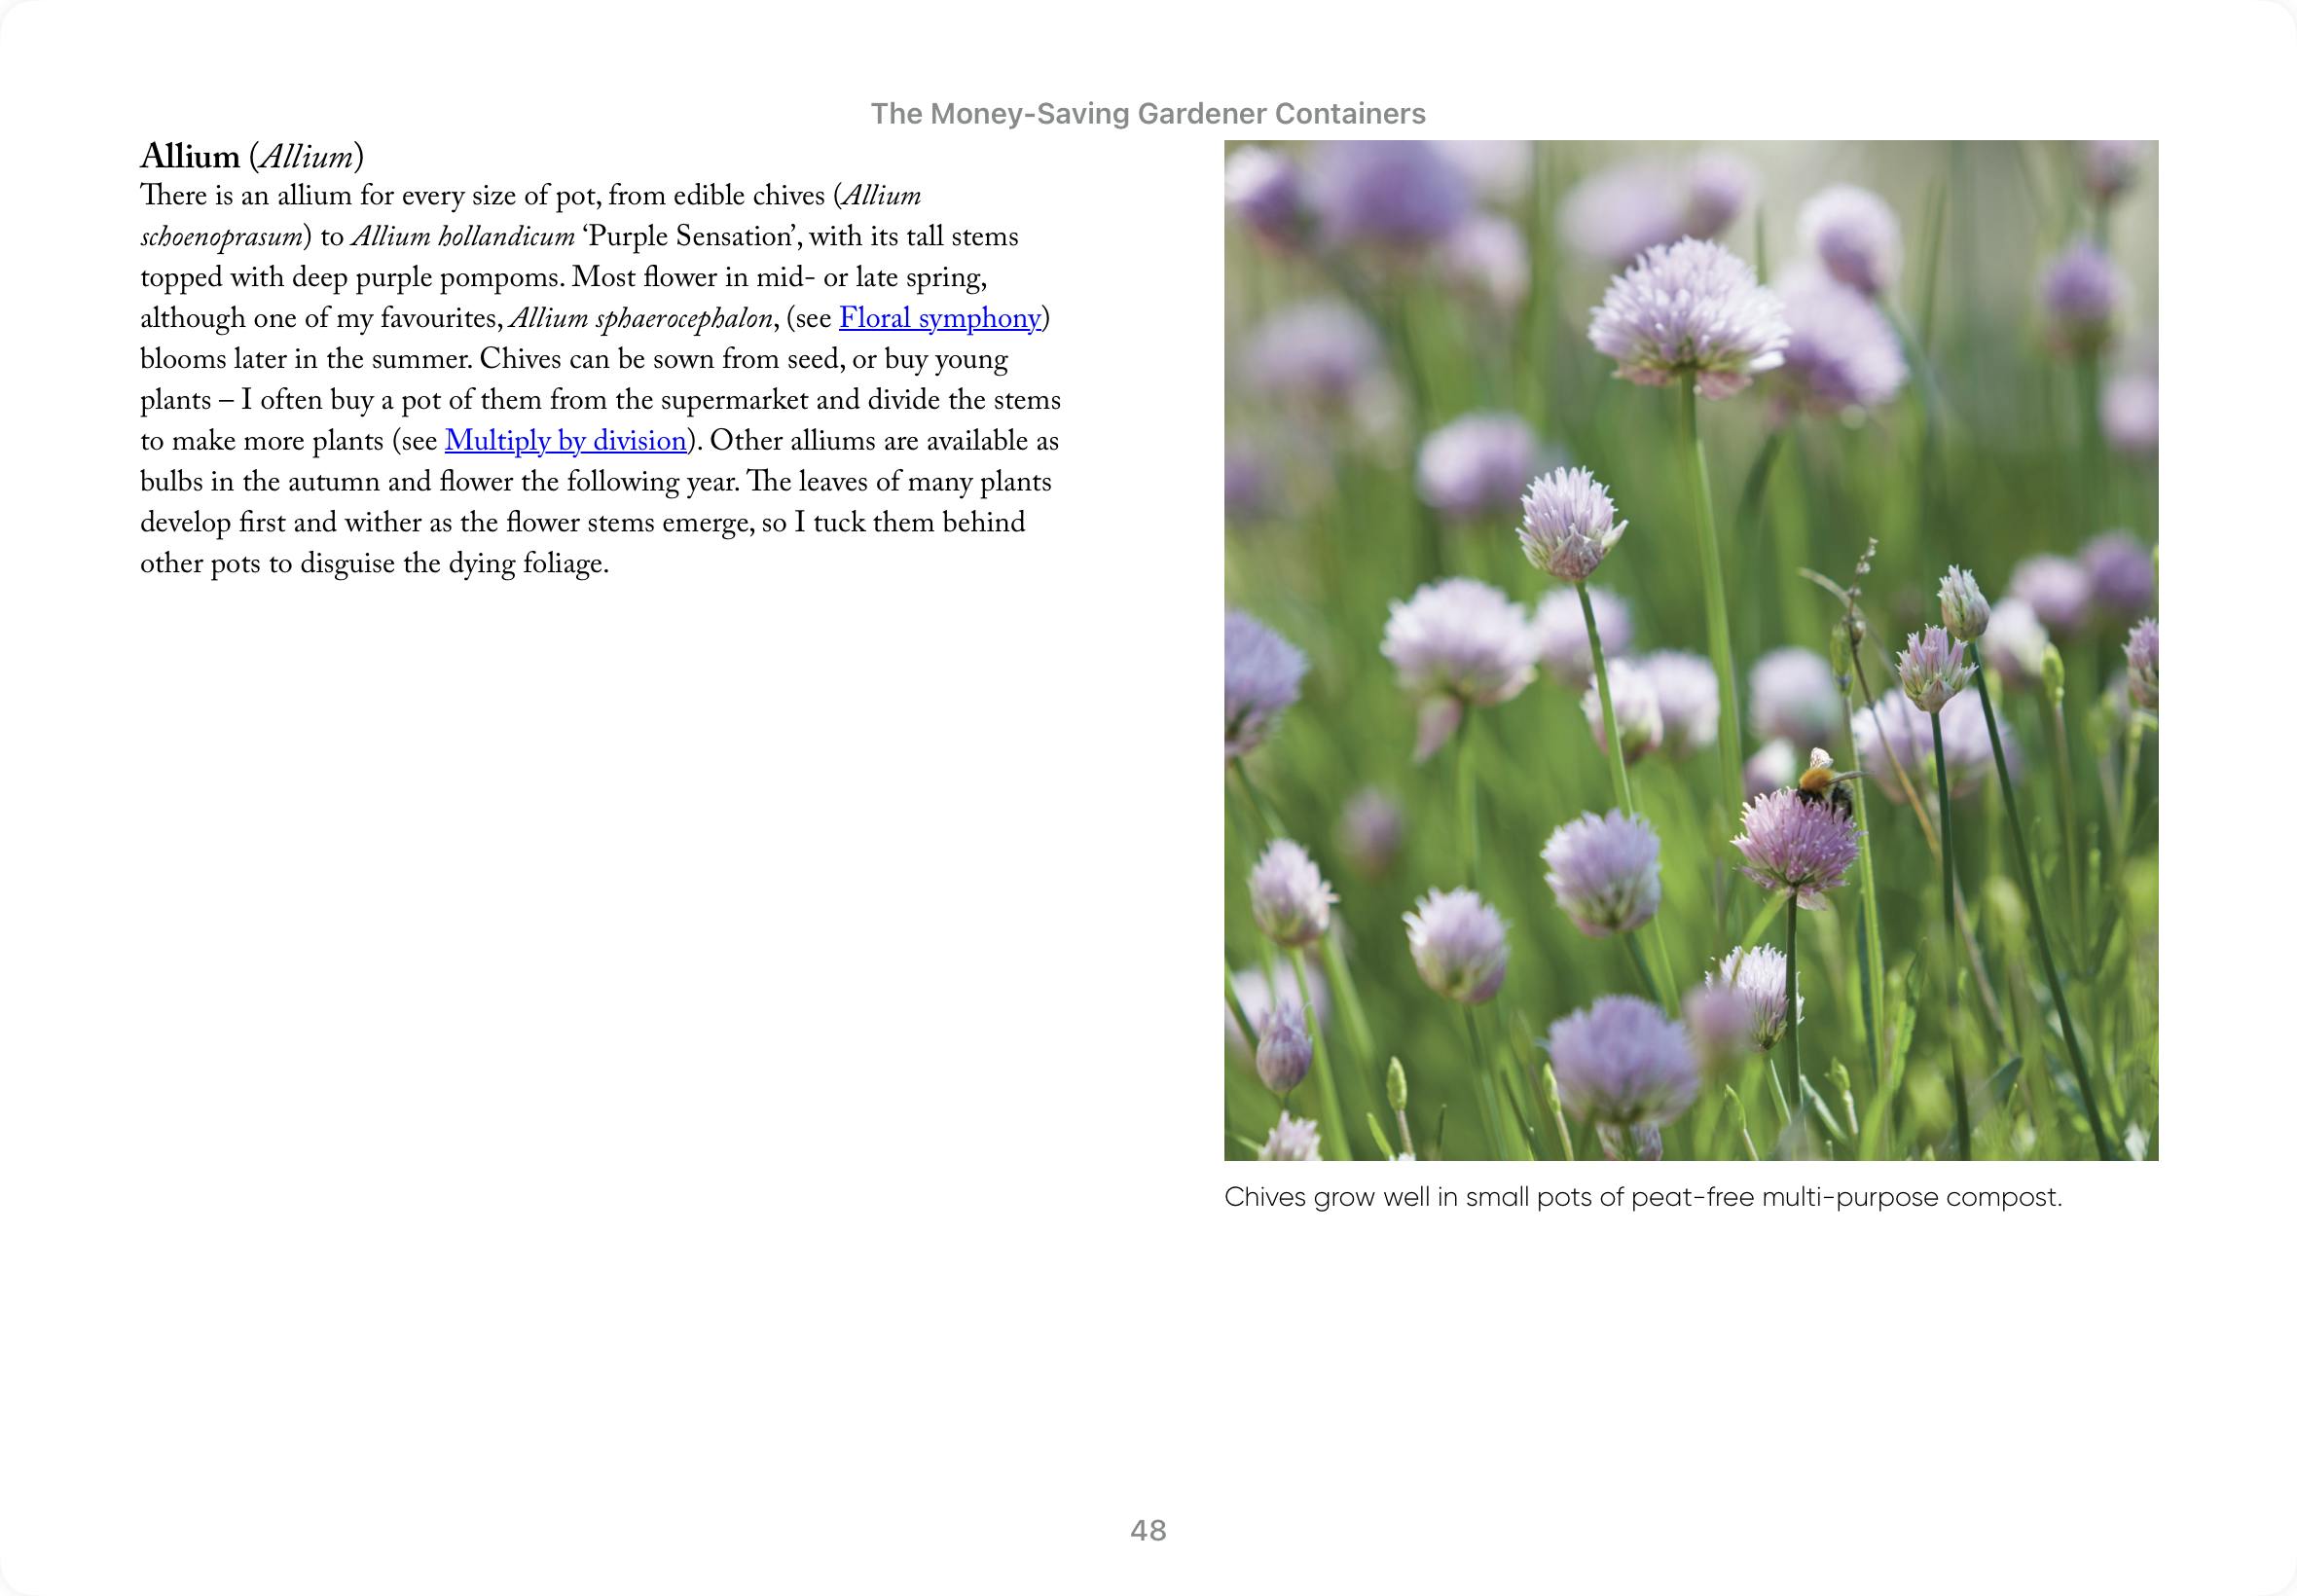Click the chives flower photograph

point(1690,650)
